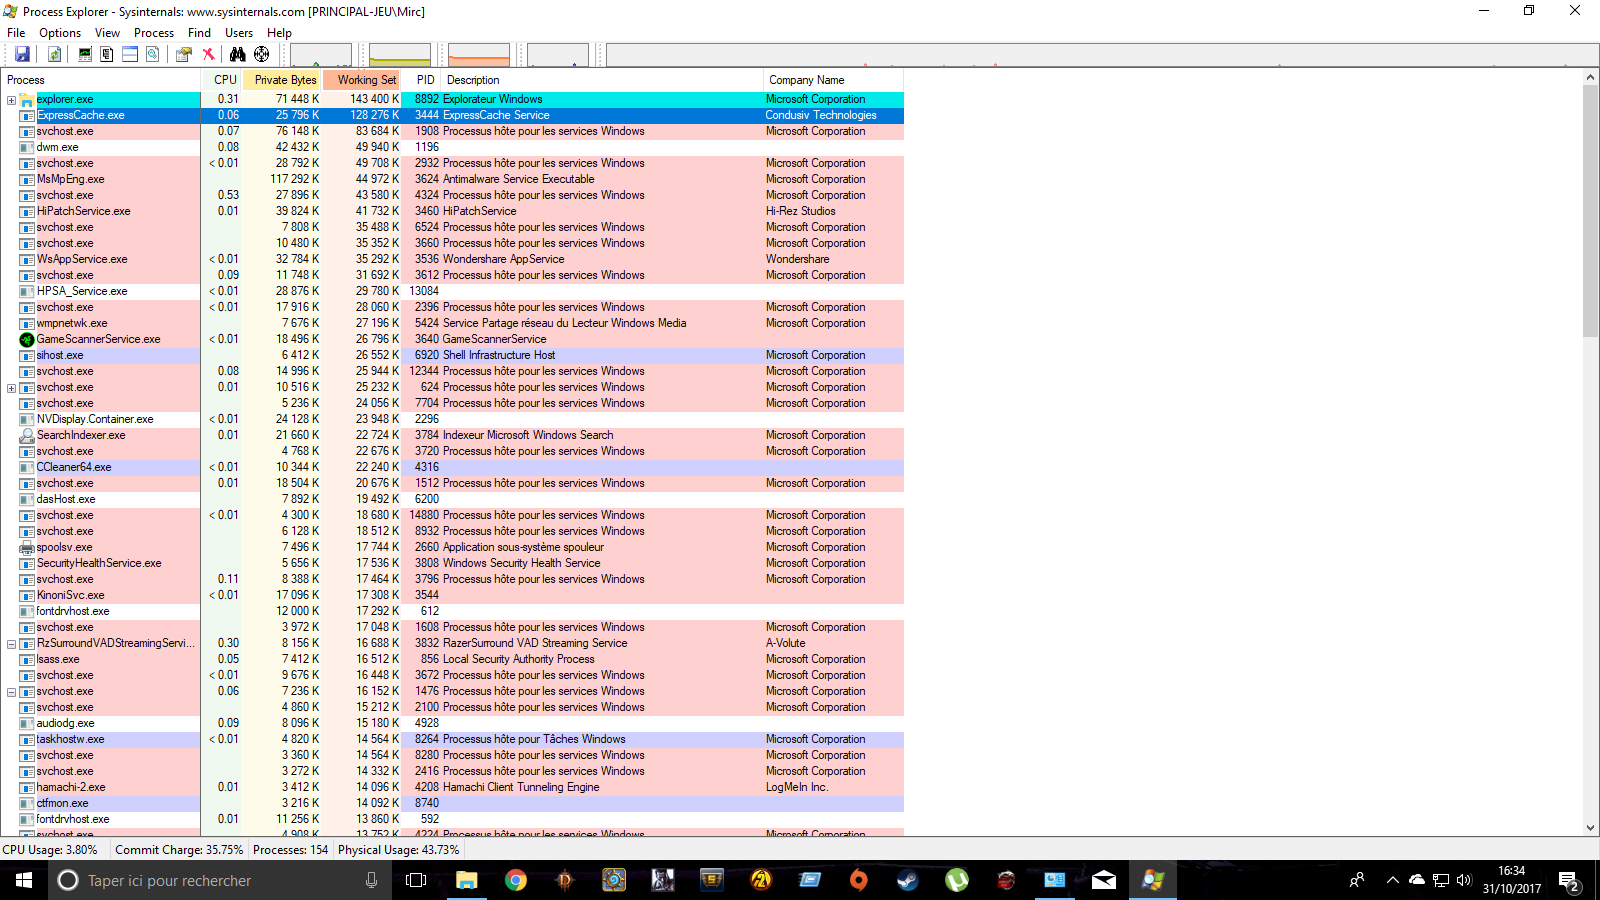Screen dimensions: 1600x900
Task: Sort by the CPU column header
Action: [x=222, y=80]
